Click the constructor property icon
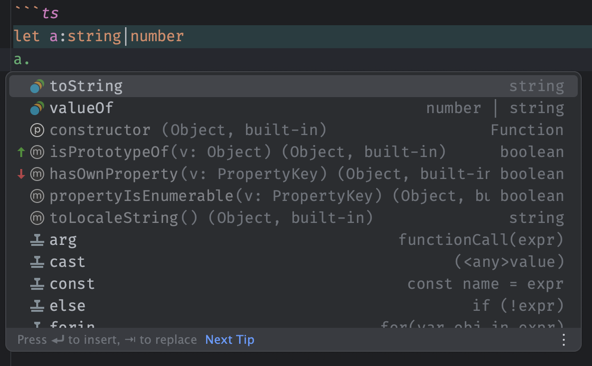 37,130
